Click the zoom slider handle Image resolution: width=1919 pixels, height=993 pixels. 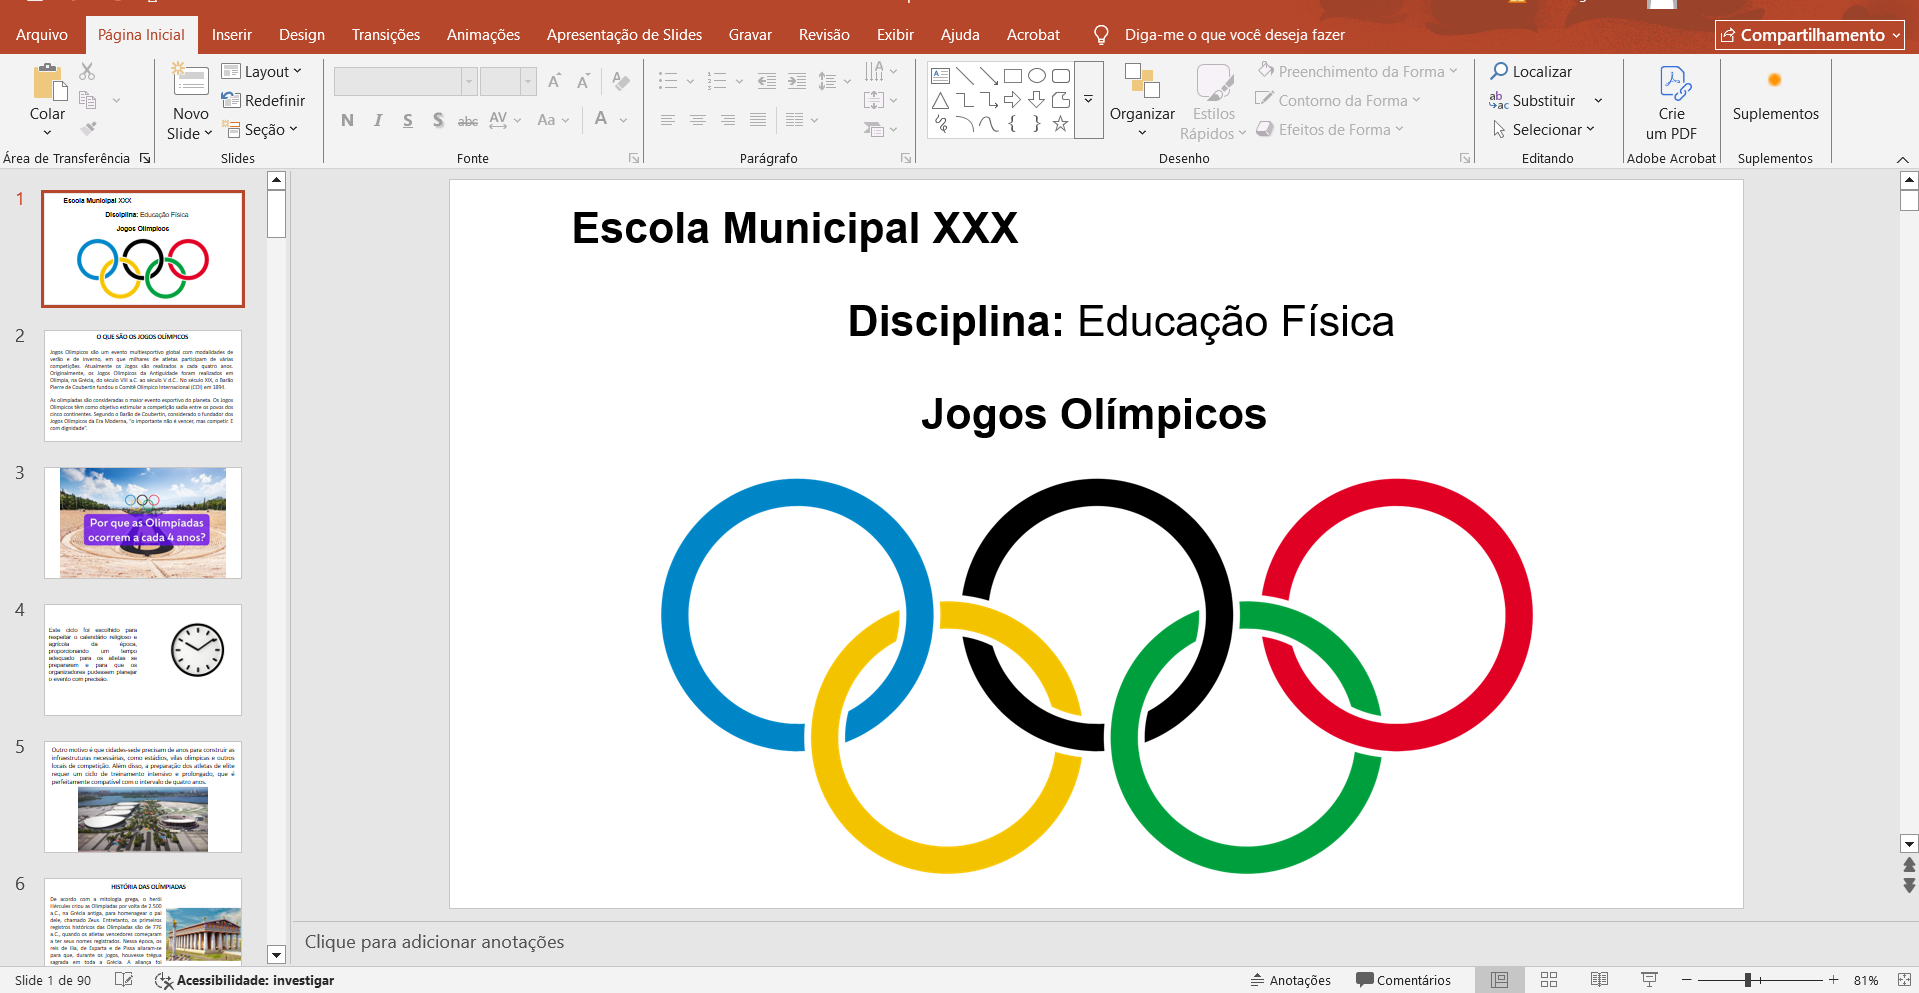point(1748,980)
